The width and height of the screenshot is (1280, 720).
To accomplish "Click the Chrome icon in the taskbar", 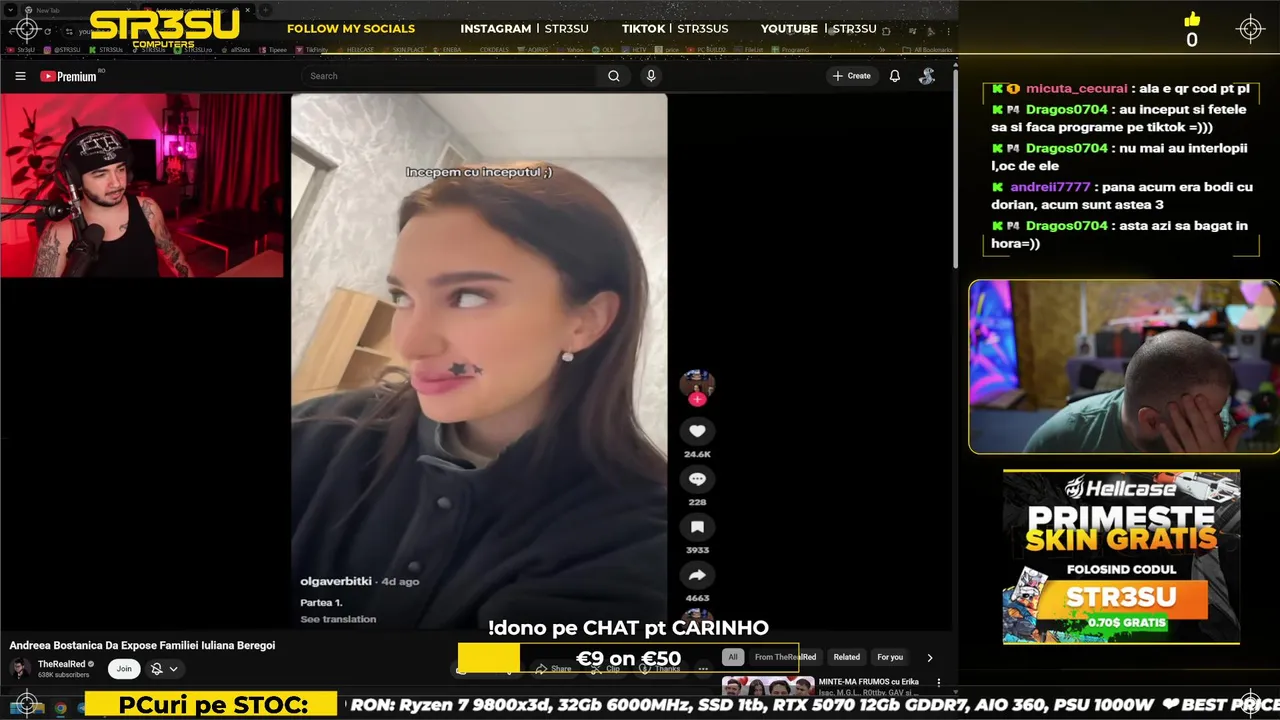I will 60,708.
